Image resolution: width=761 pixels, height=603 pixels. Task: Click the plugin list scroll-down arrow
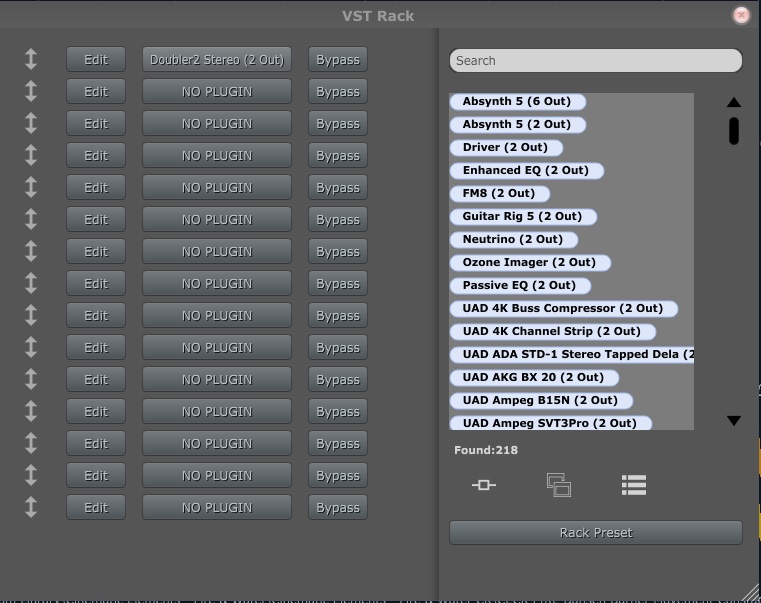click(734, 420)
